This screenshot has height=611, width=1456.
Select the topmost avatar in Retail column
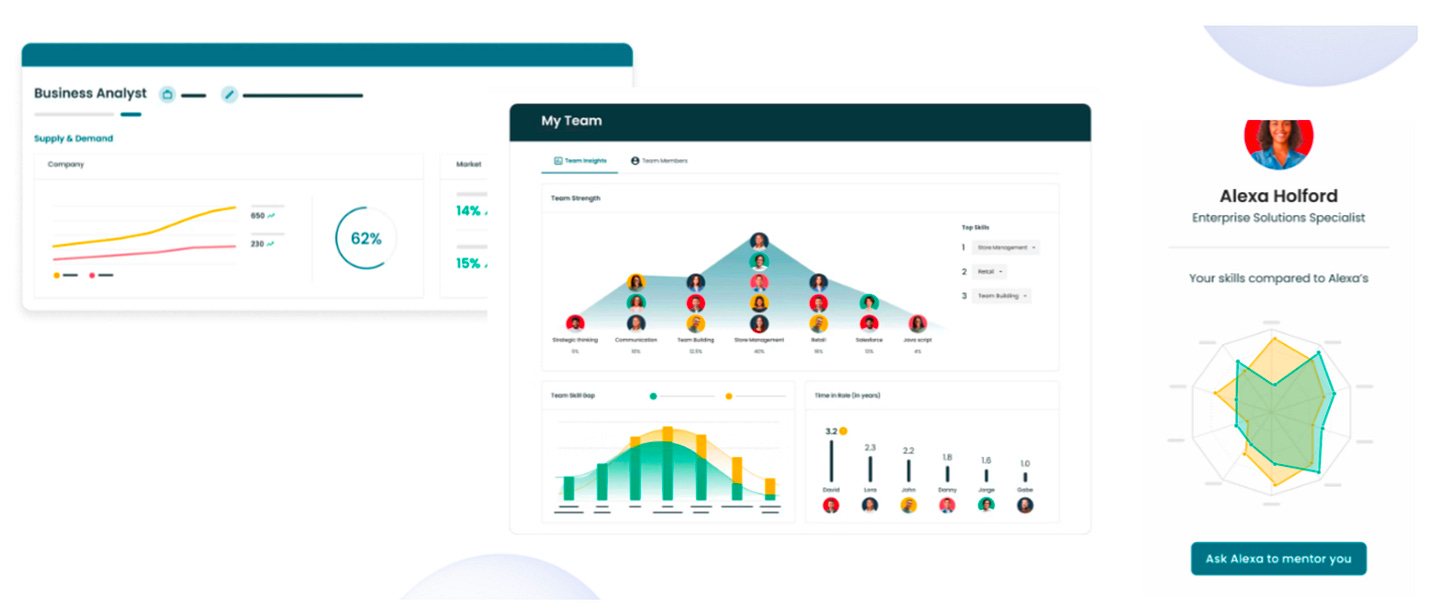tap(818, 283)
